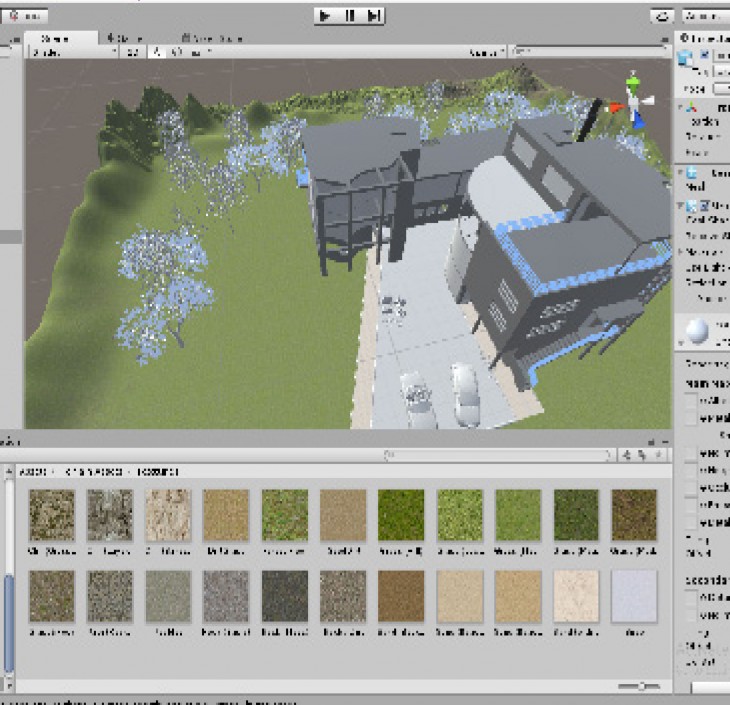730x705 pixels.
Task: Open the Gizmos dropdown in Scene view
Action: coord(485,52)
